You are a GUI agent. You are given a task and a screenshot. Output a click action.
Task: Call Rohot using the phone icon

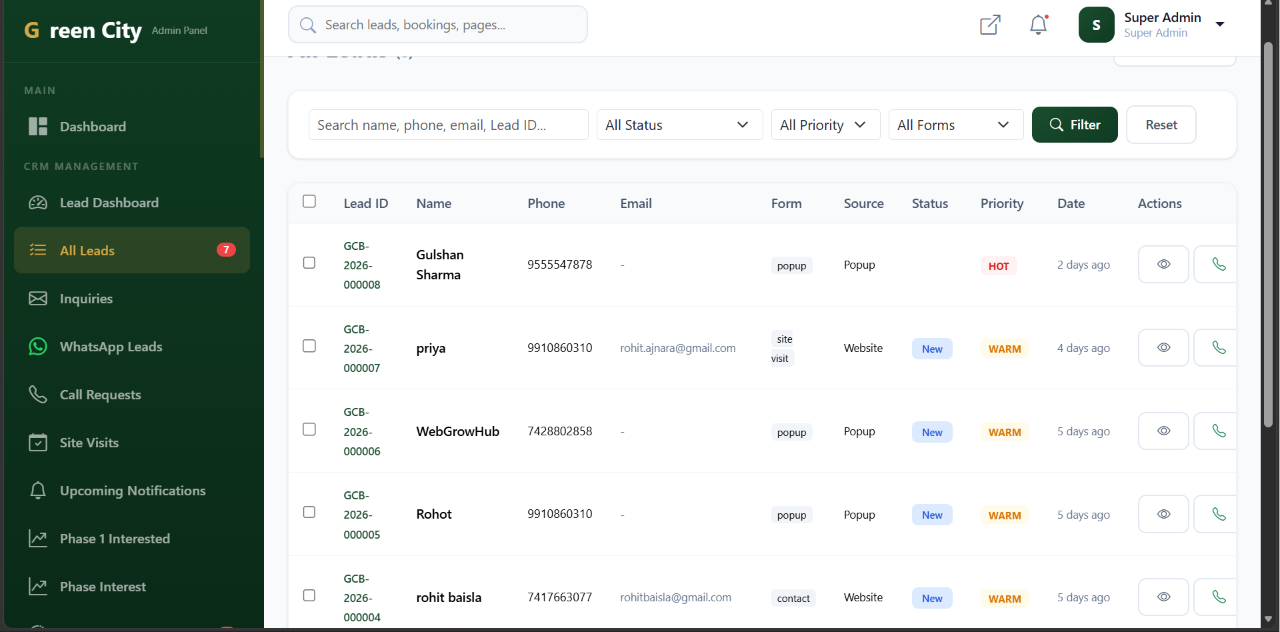coord(1217,514)
